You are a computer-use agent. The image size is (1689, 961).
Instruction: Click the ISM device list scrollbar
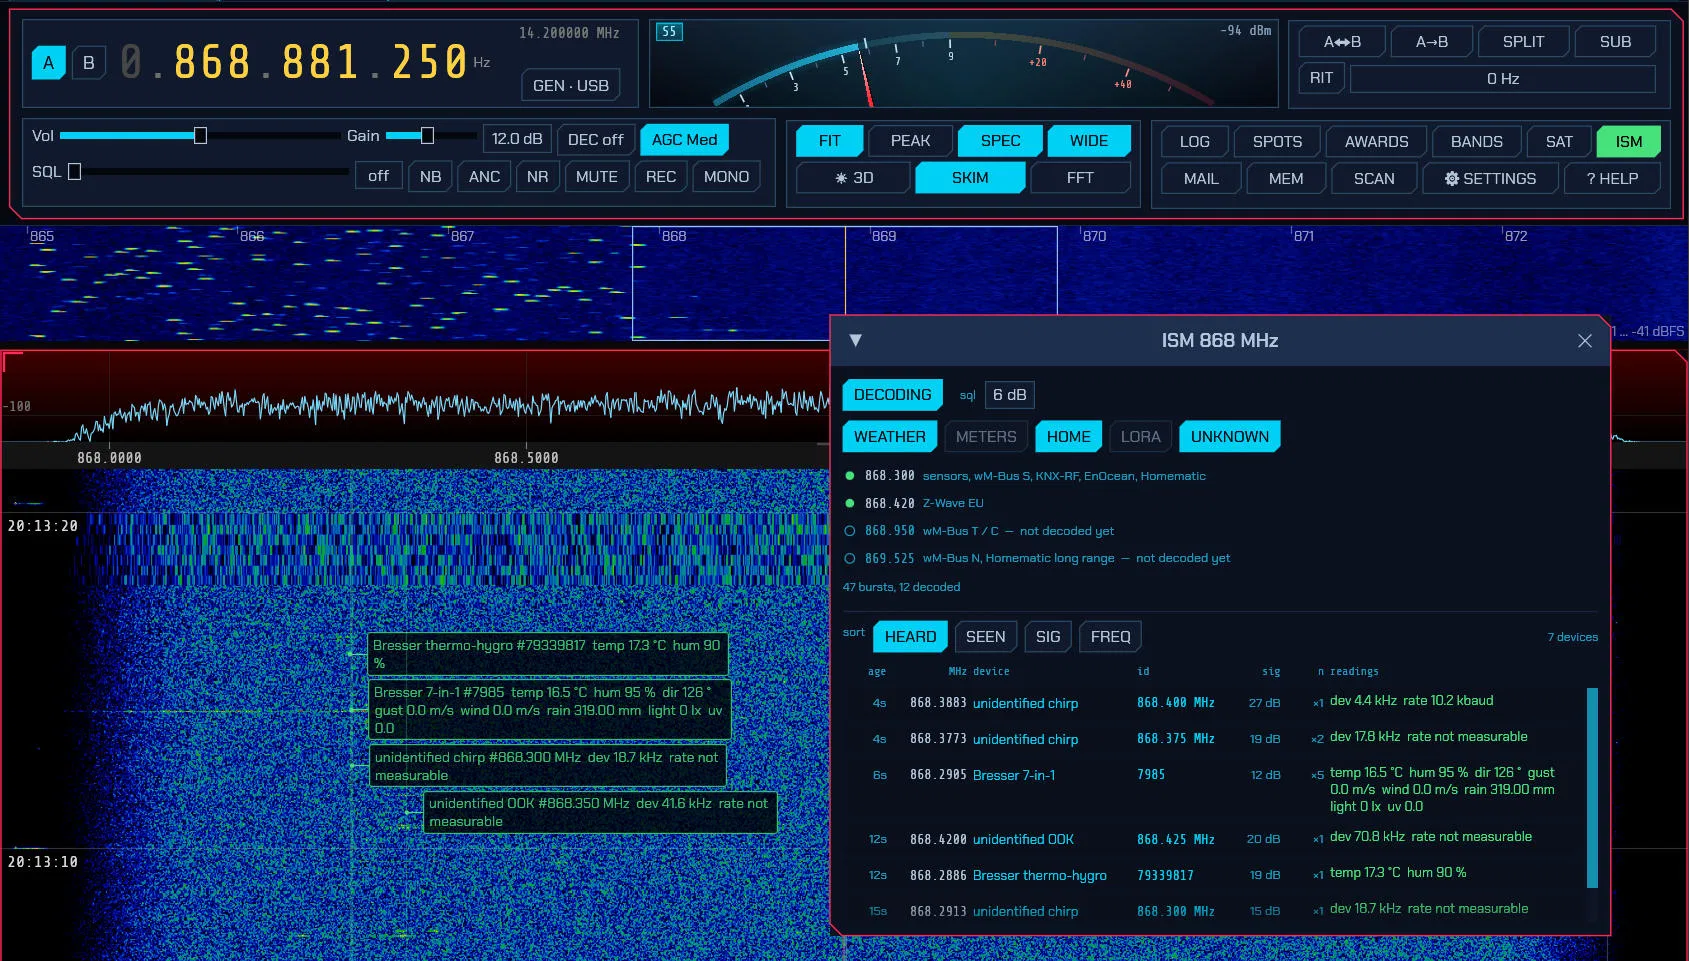(1592, 787)
